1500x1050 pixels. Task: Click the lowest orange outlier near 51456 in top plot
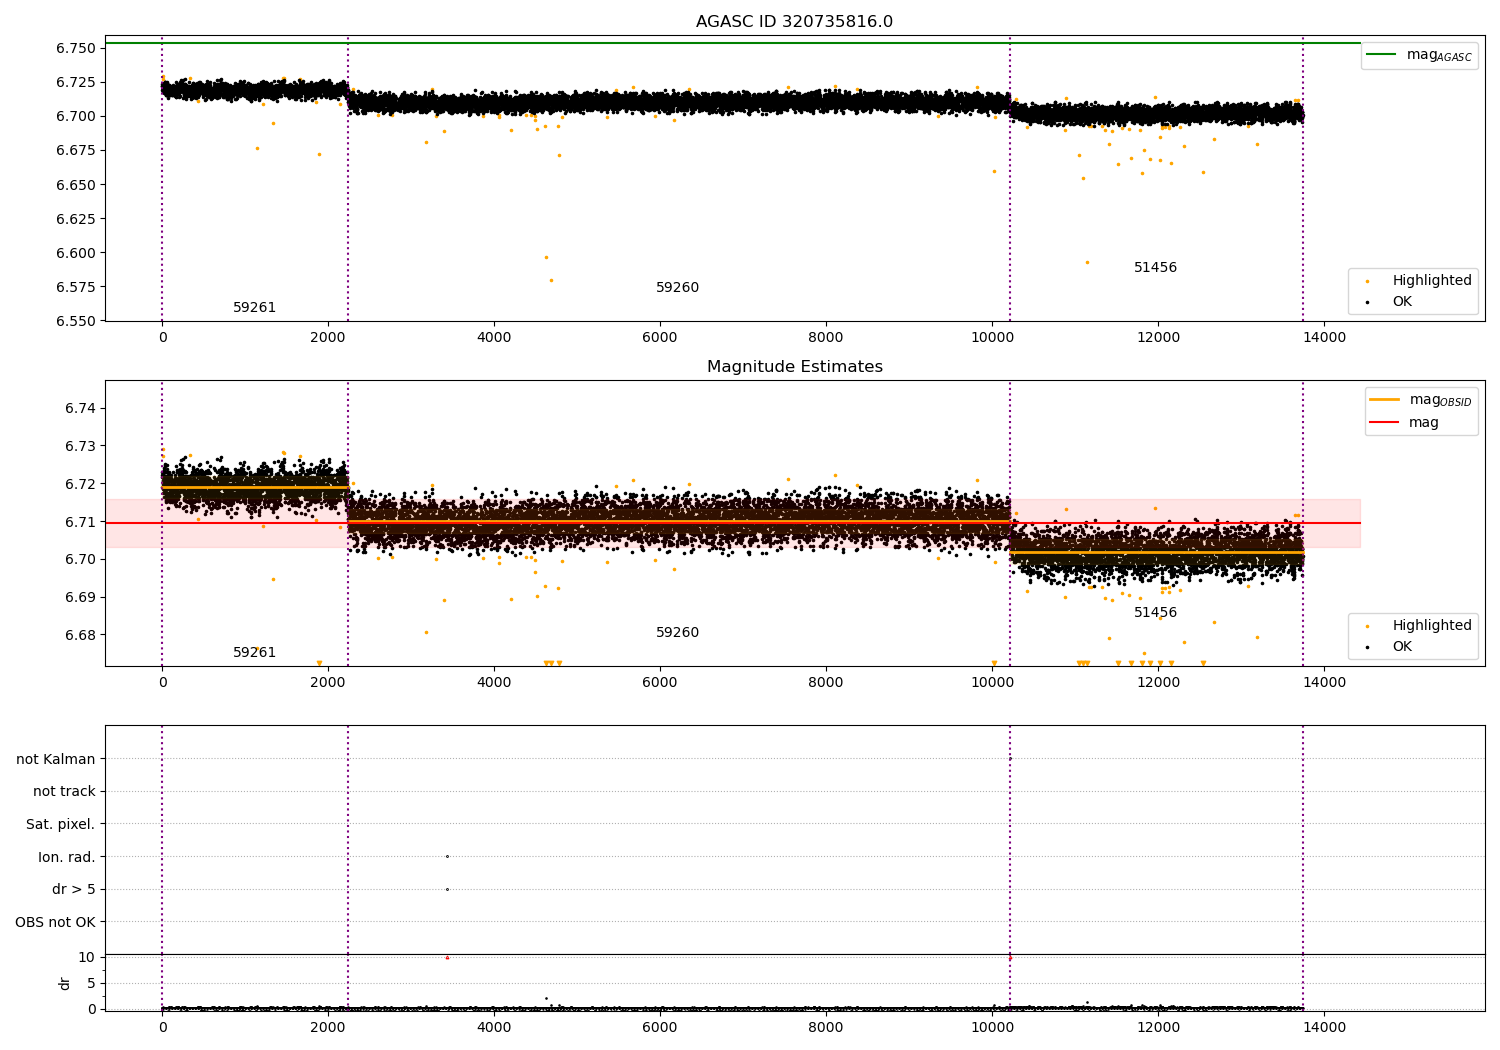(1087, 263)
